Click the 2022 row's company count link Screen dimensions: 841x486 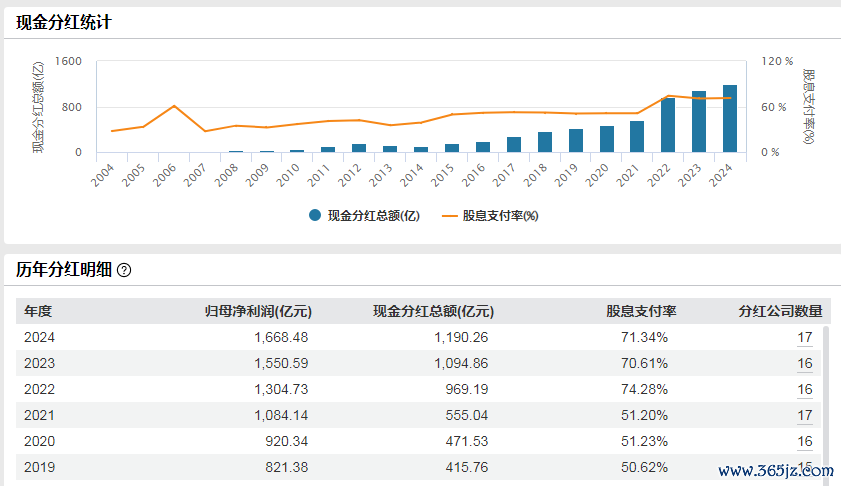(804, 390)
